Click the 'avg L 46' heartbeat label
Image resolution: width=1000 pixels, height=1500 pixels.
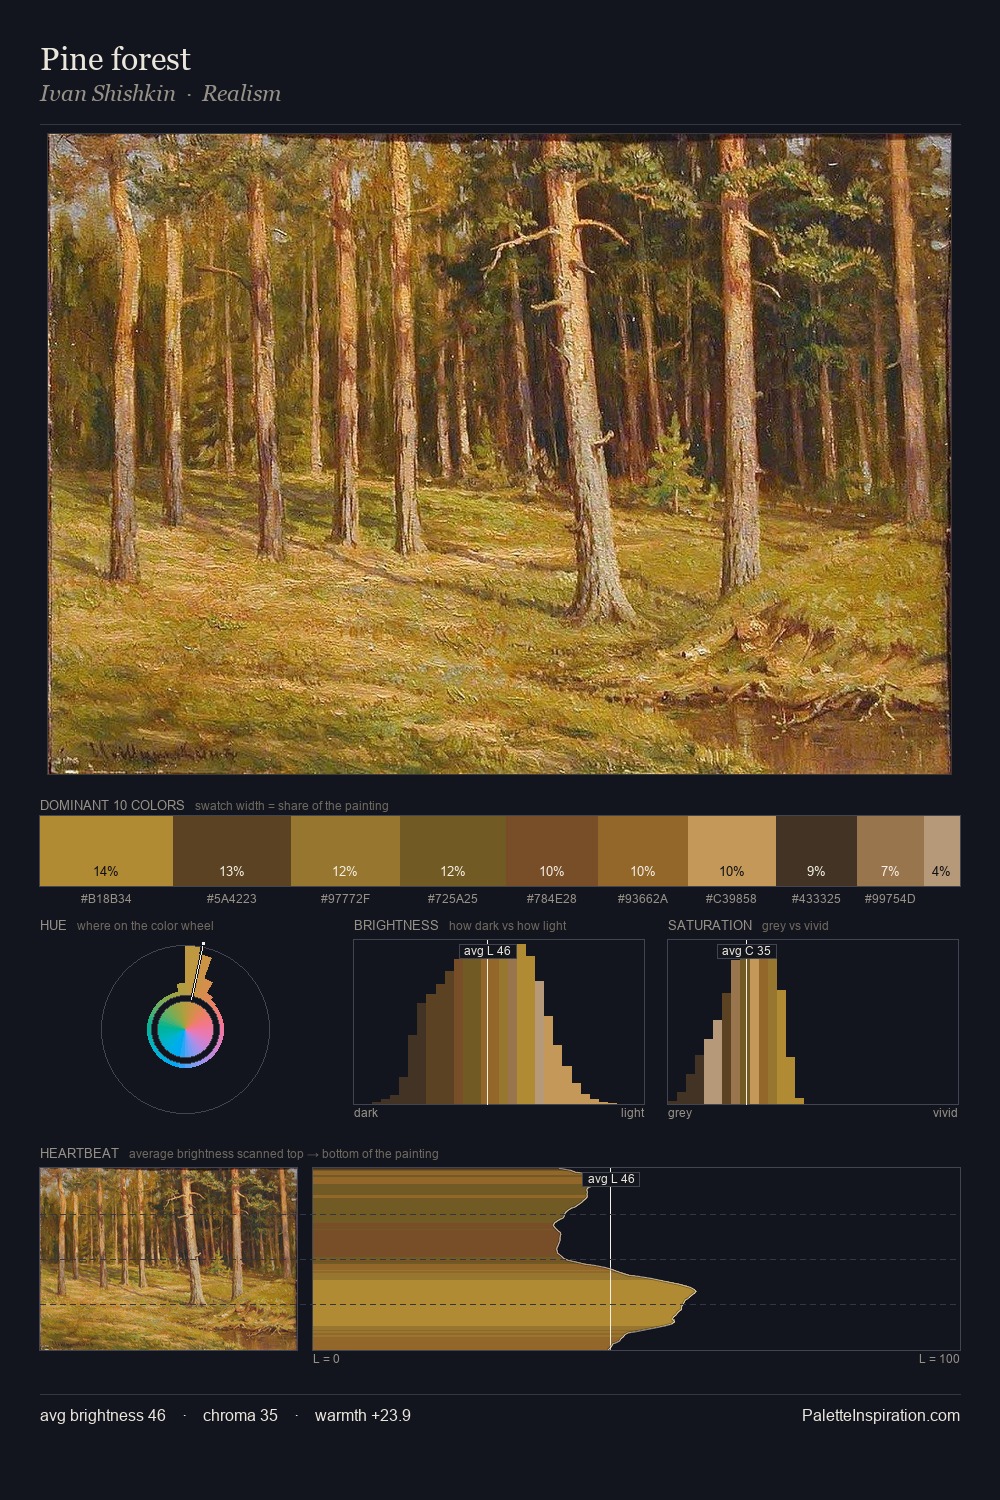611,1179
